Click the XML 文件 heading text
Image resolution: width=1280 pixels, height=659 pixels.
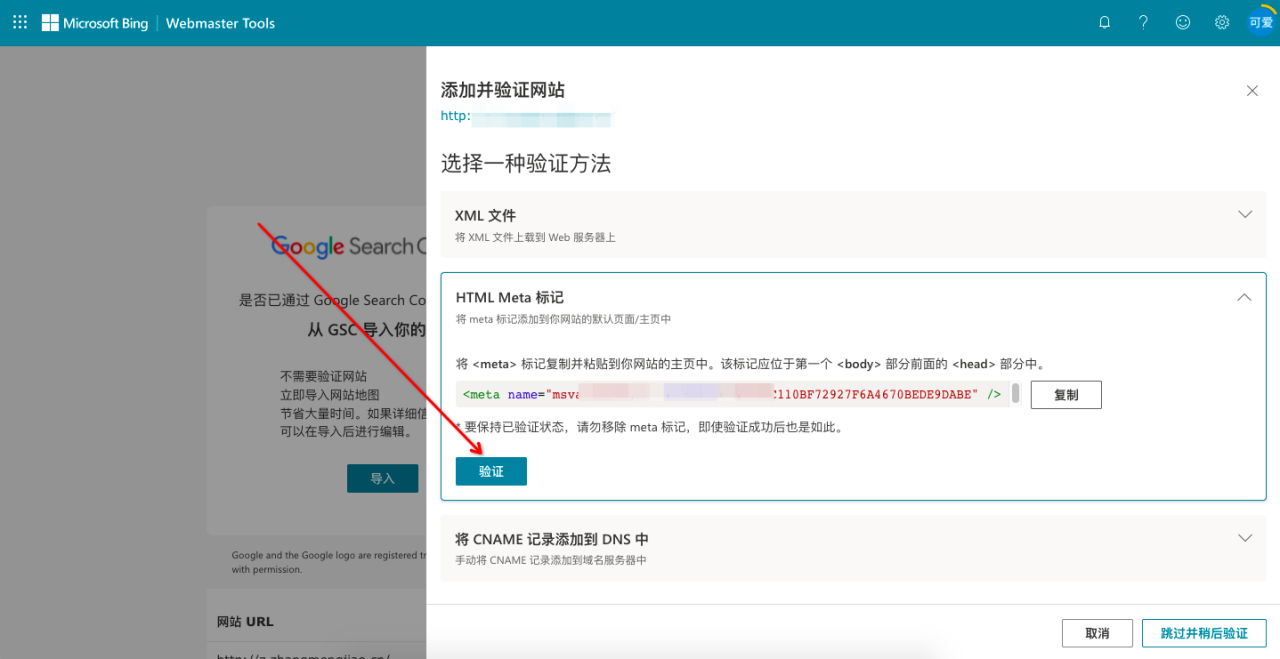point(485,215)
